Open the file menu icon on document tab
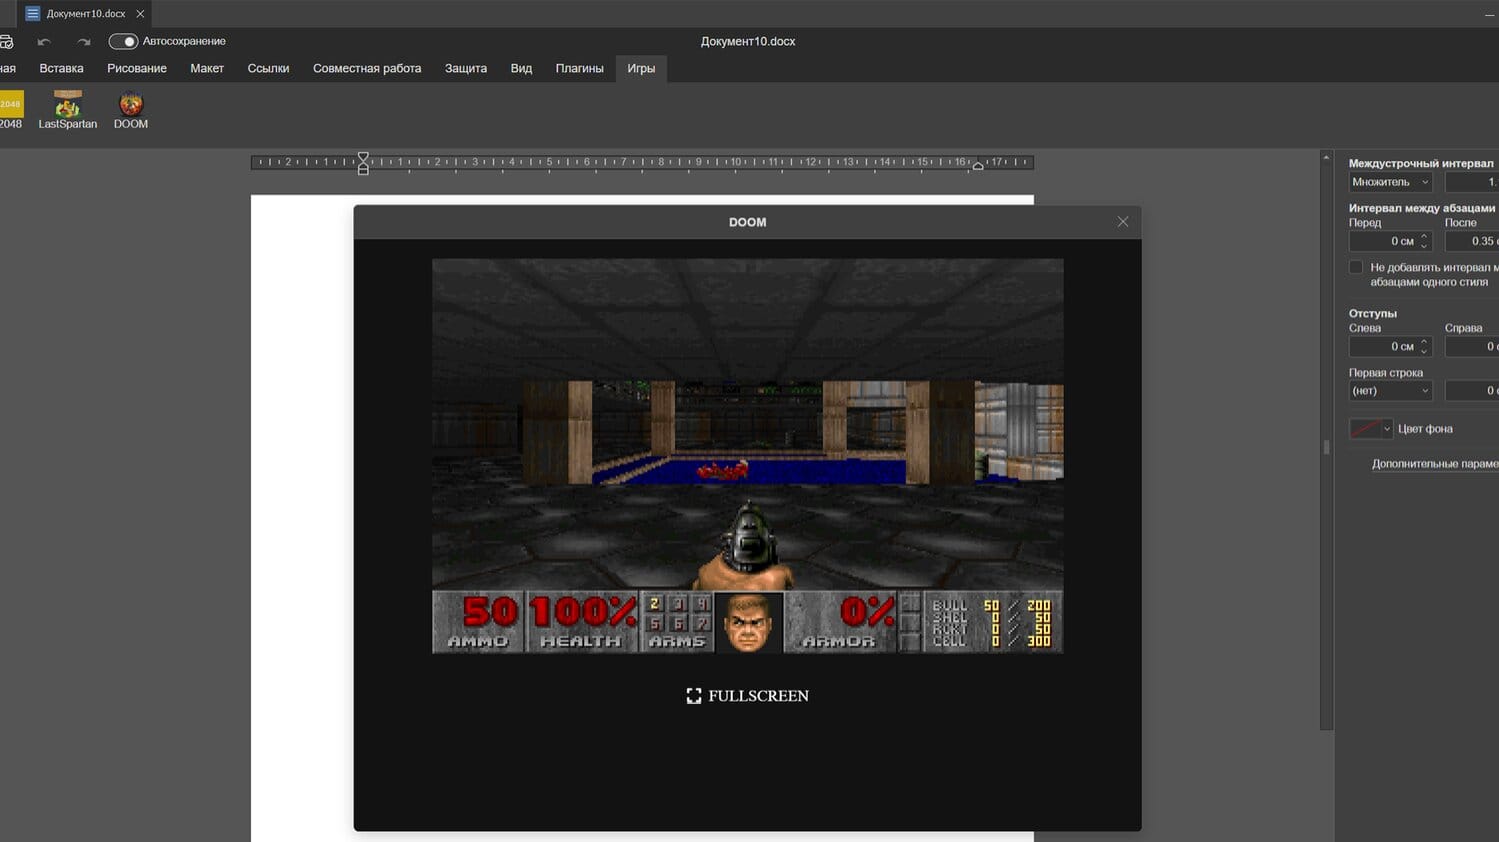 (35, 14)
